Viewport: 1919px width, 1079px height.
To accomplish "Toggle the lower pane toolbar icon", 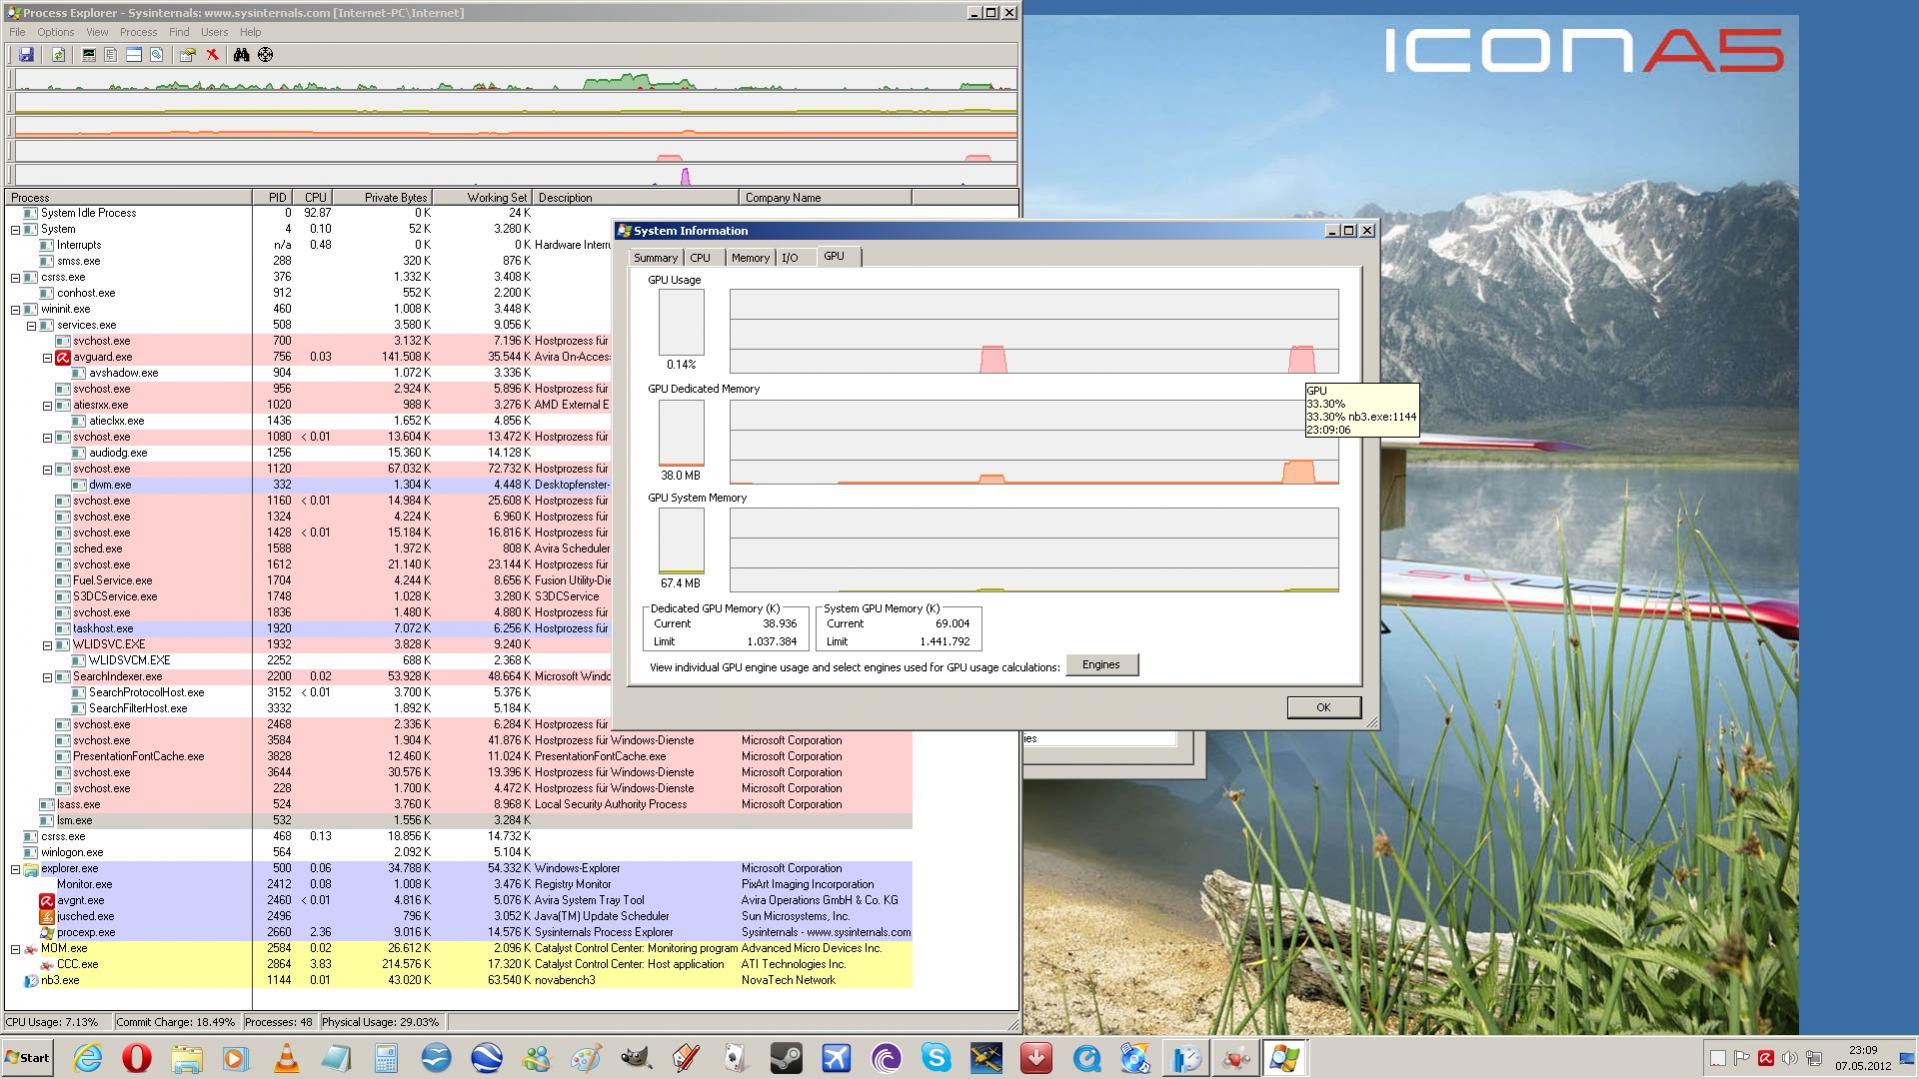I will (x=134, y=55).
